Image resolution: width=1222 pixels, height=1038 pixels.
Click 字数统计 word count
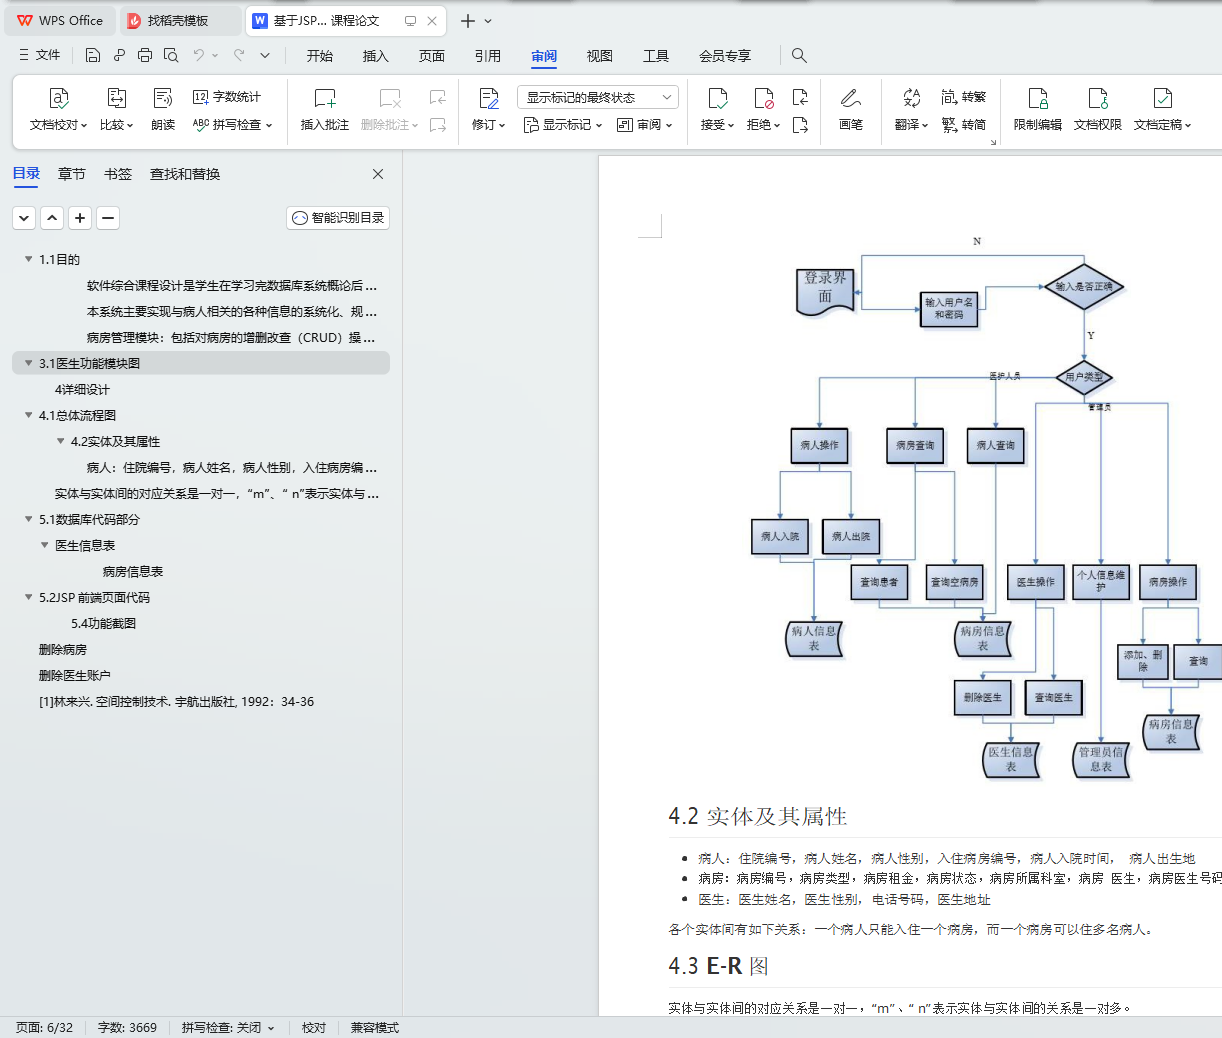(x=227, y=97)
